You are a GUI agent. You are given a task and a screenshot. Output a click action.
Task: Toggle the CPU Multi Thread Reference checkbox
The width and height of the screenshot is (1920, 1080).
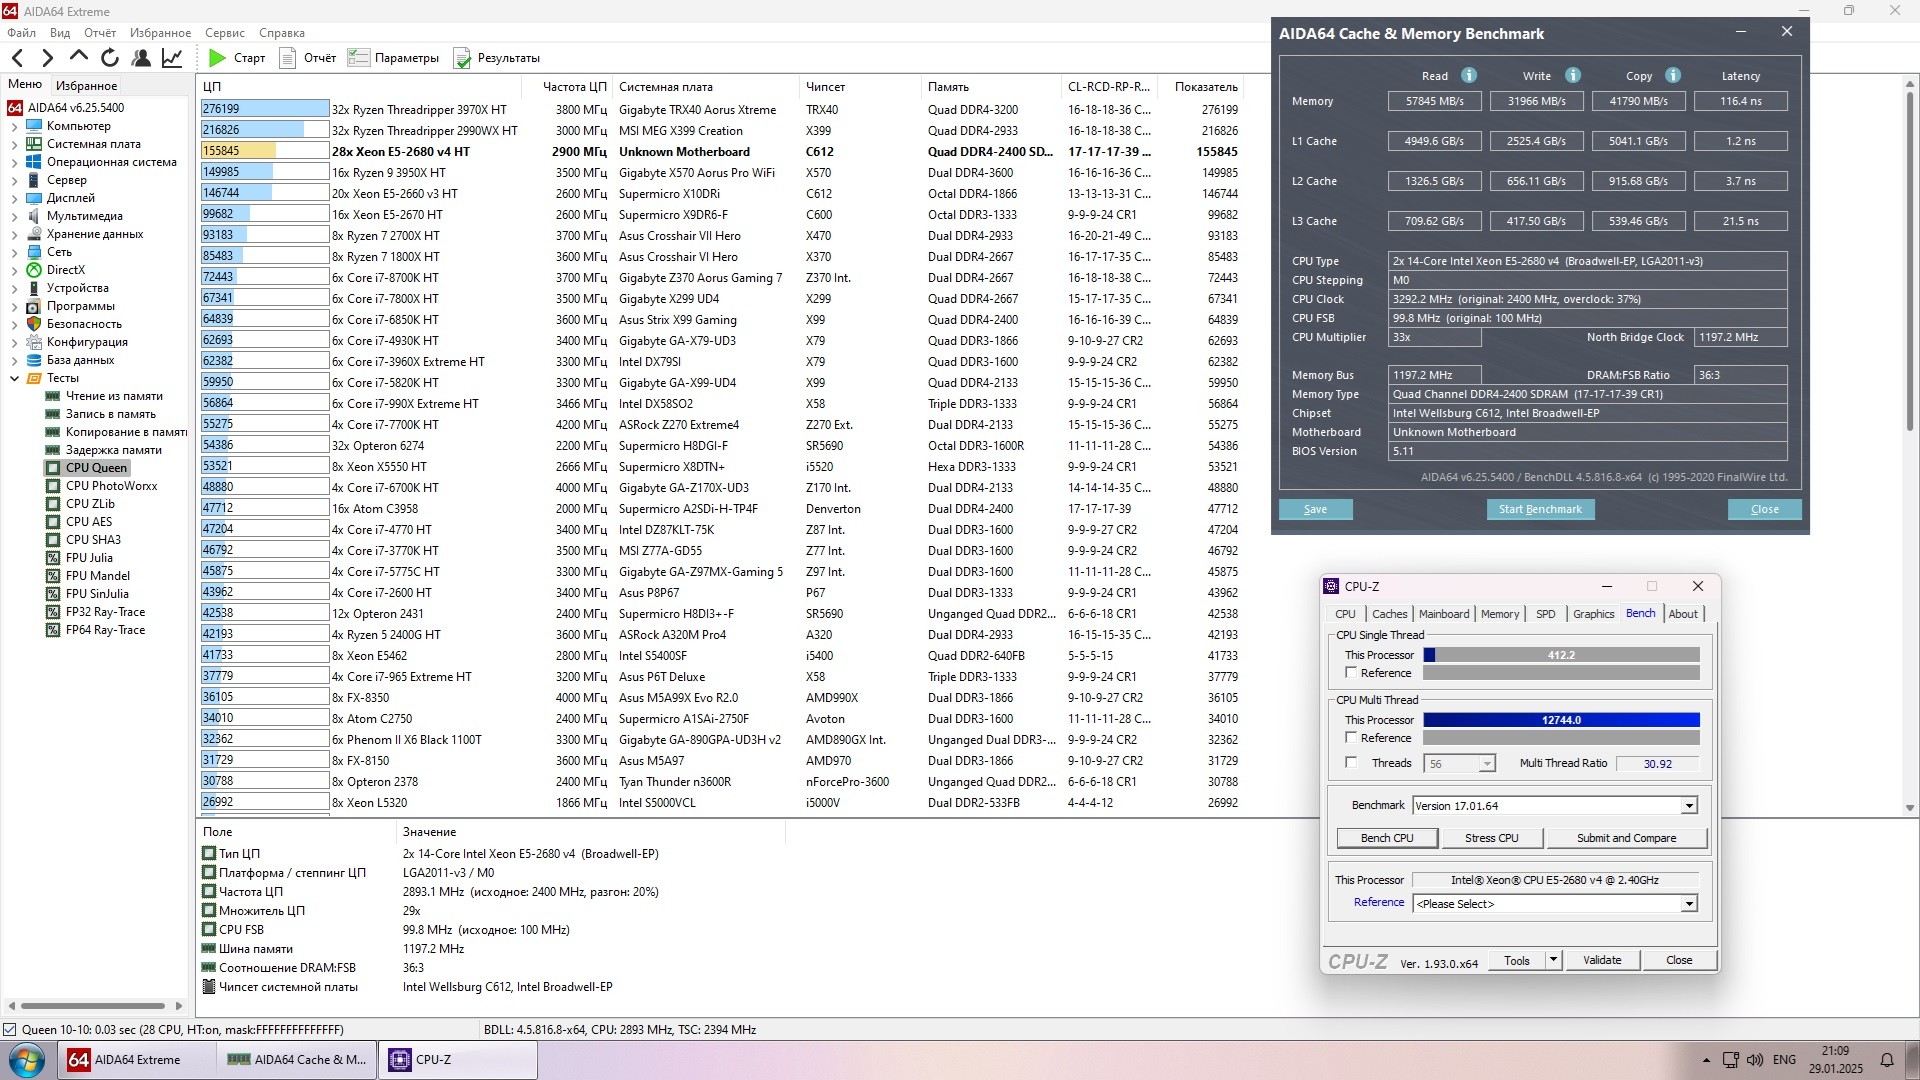pos(1351,738)
